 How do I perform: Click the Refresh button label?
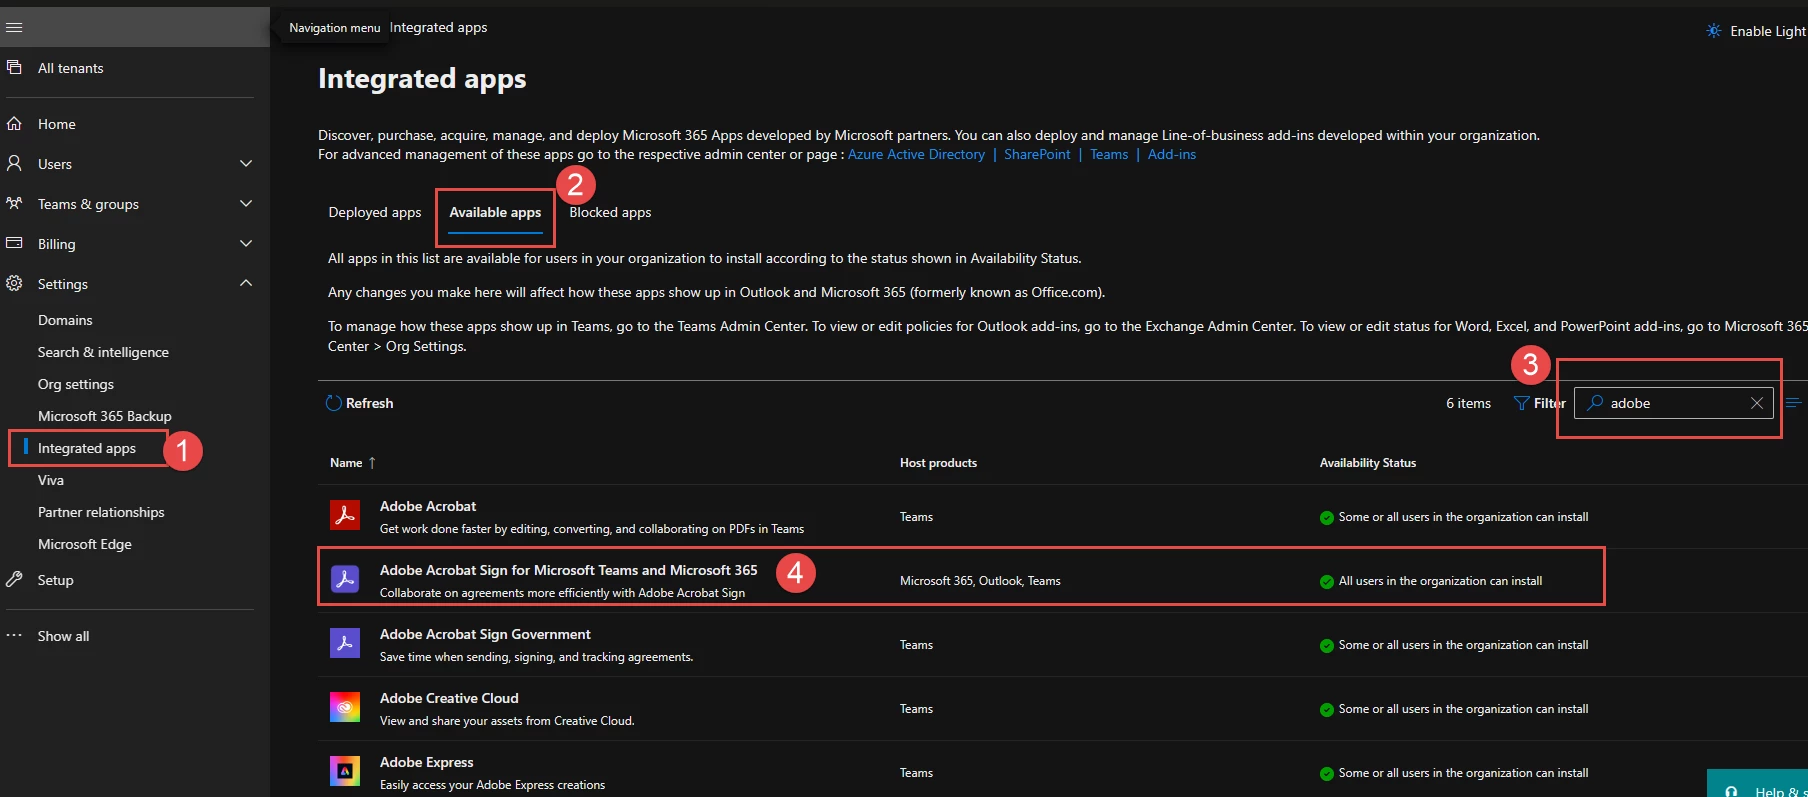[369, 403]
